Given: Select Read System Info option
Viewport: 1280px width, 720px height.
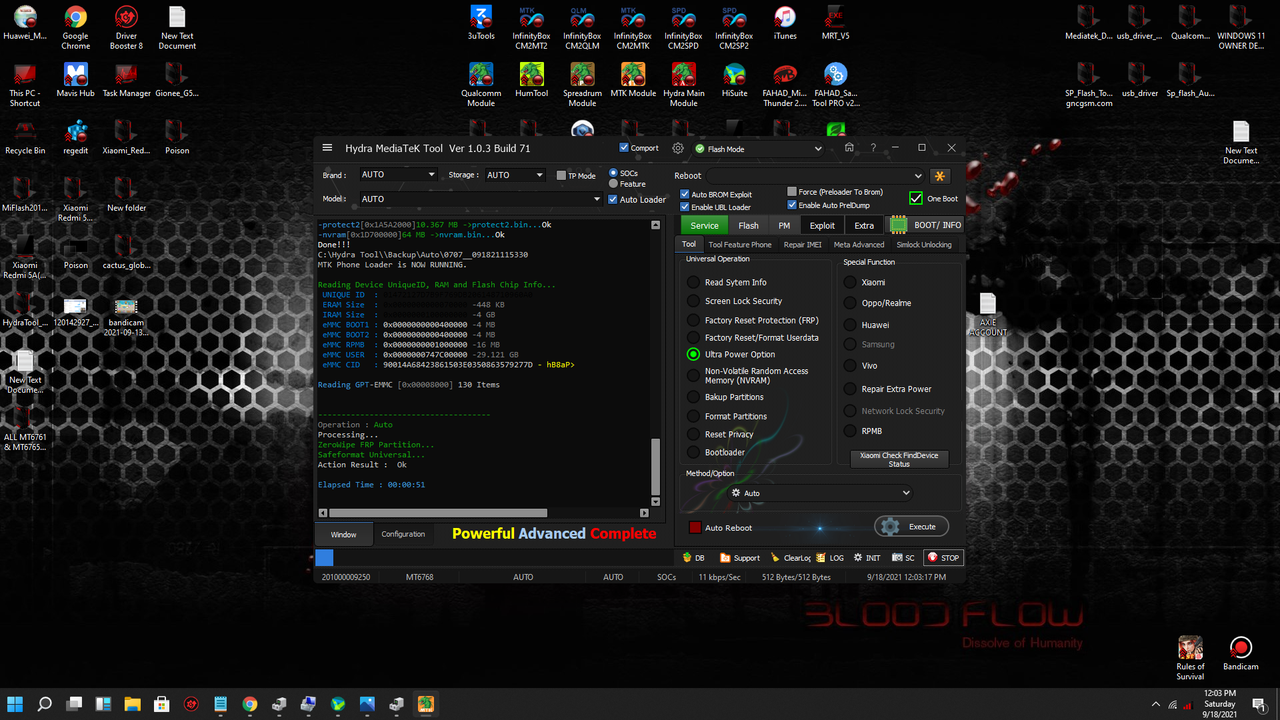Looking at the screenshot, I should [x=693, y=282].
